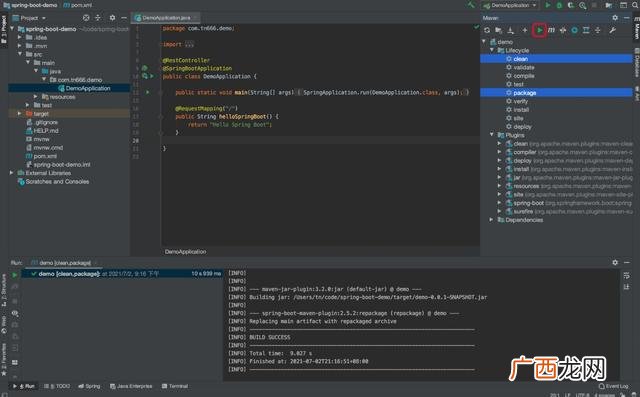Toggle the Database side tool tab
The height and width of the screenshot is (397, 640).
(x=636, y=62)
